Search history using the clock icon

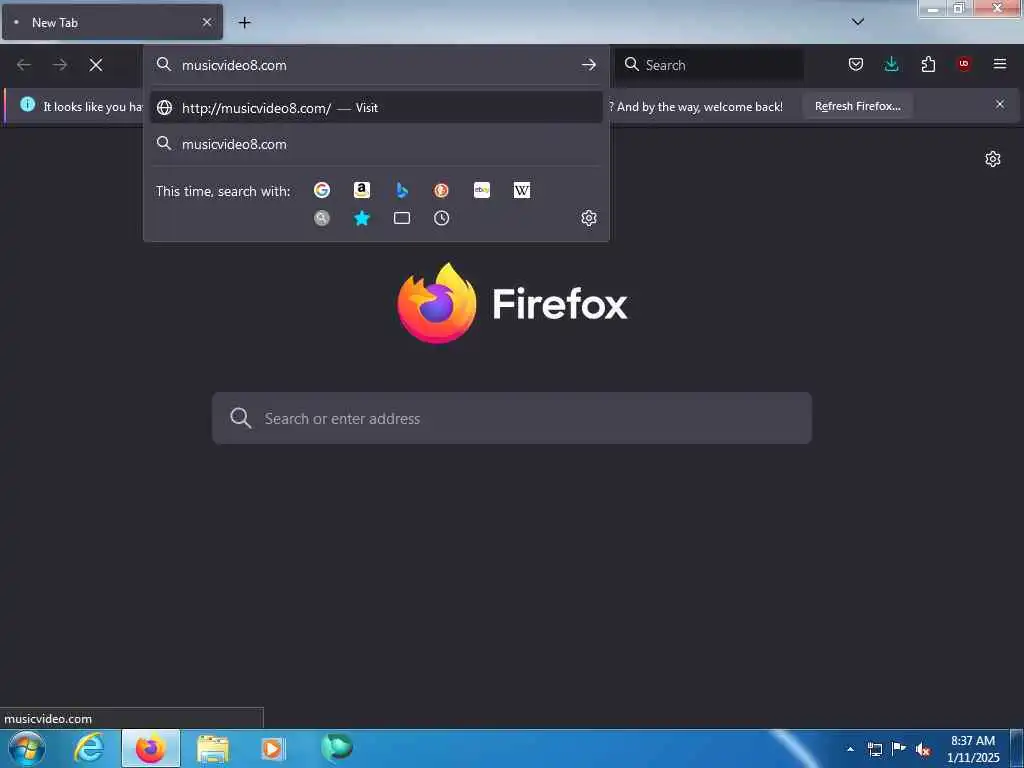coord(441,218)
